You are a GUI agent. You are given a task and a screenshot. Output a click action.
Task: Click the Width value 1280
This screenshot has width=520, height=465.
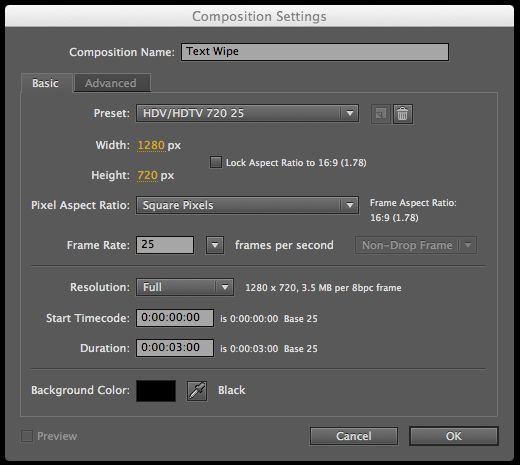pyautogui.click(x=151, y=145)
